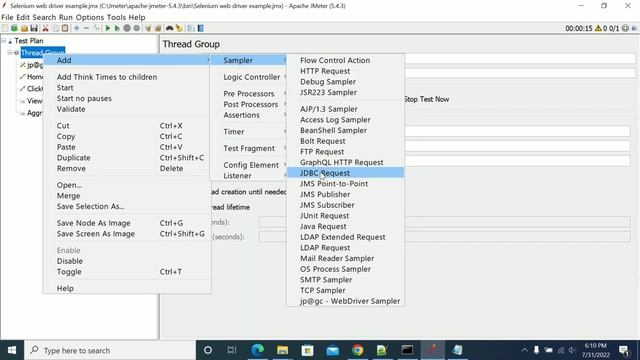Expand the Pre Processors submenu
This screenshot has width=640, height=360.
point(248,93)
